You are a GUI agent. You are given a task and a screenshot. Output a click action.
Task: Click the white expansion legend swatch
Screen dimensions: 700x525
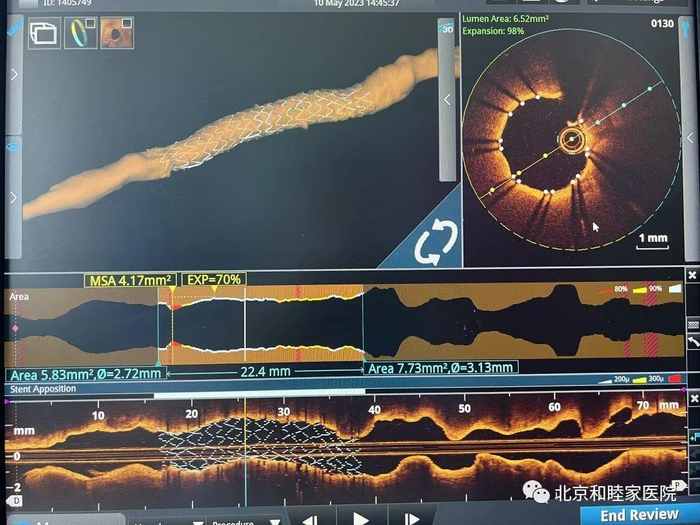[675, 288]
